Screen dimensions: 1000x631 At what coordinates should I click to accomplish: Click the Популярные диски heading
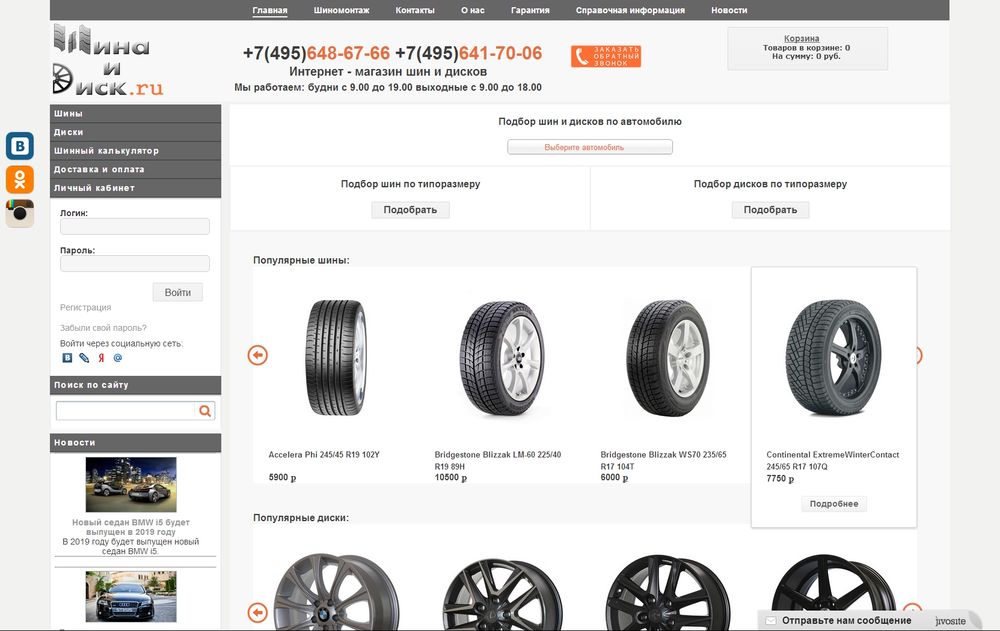[x=301, y=518]
